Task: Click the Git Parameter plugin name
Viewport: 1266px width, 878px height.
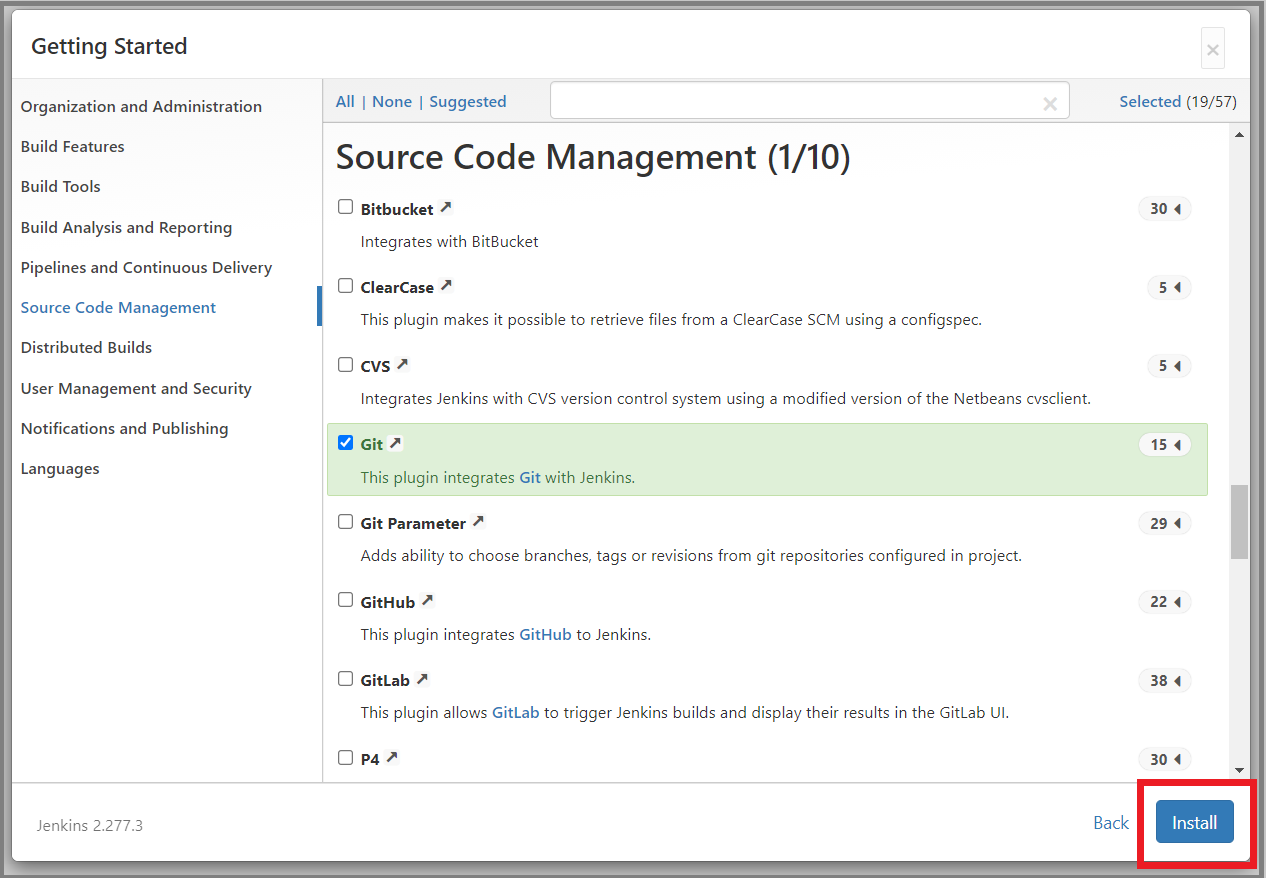Action: point(413,523)
